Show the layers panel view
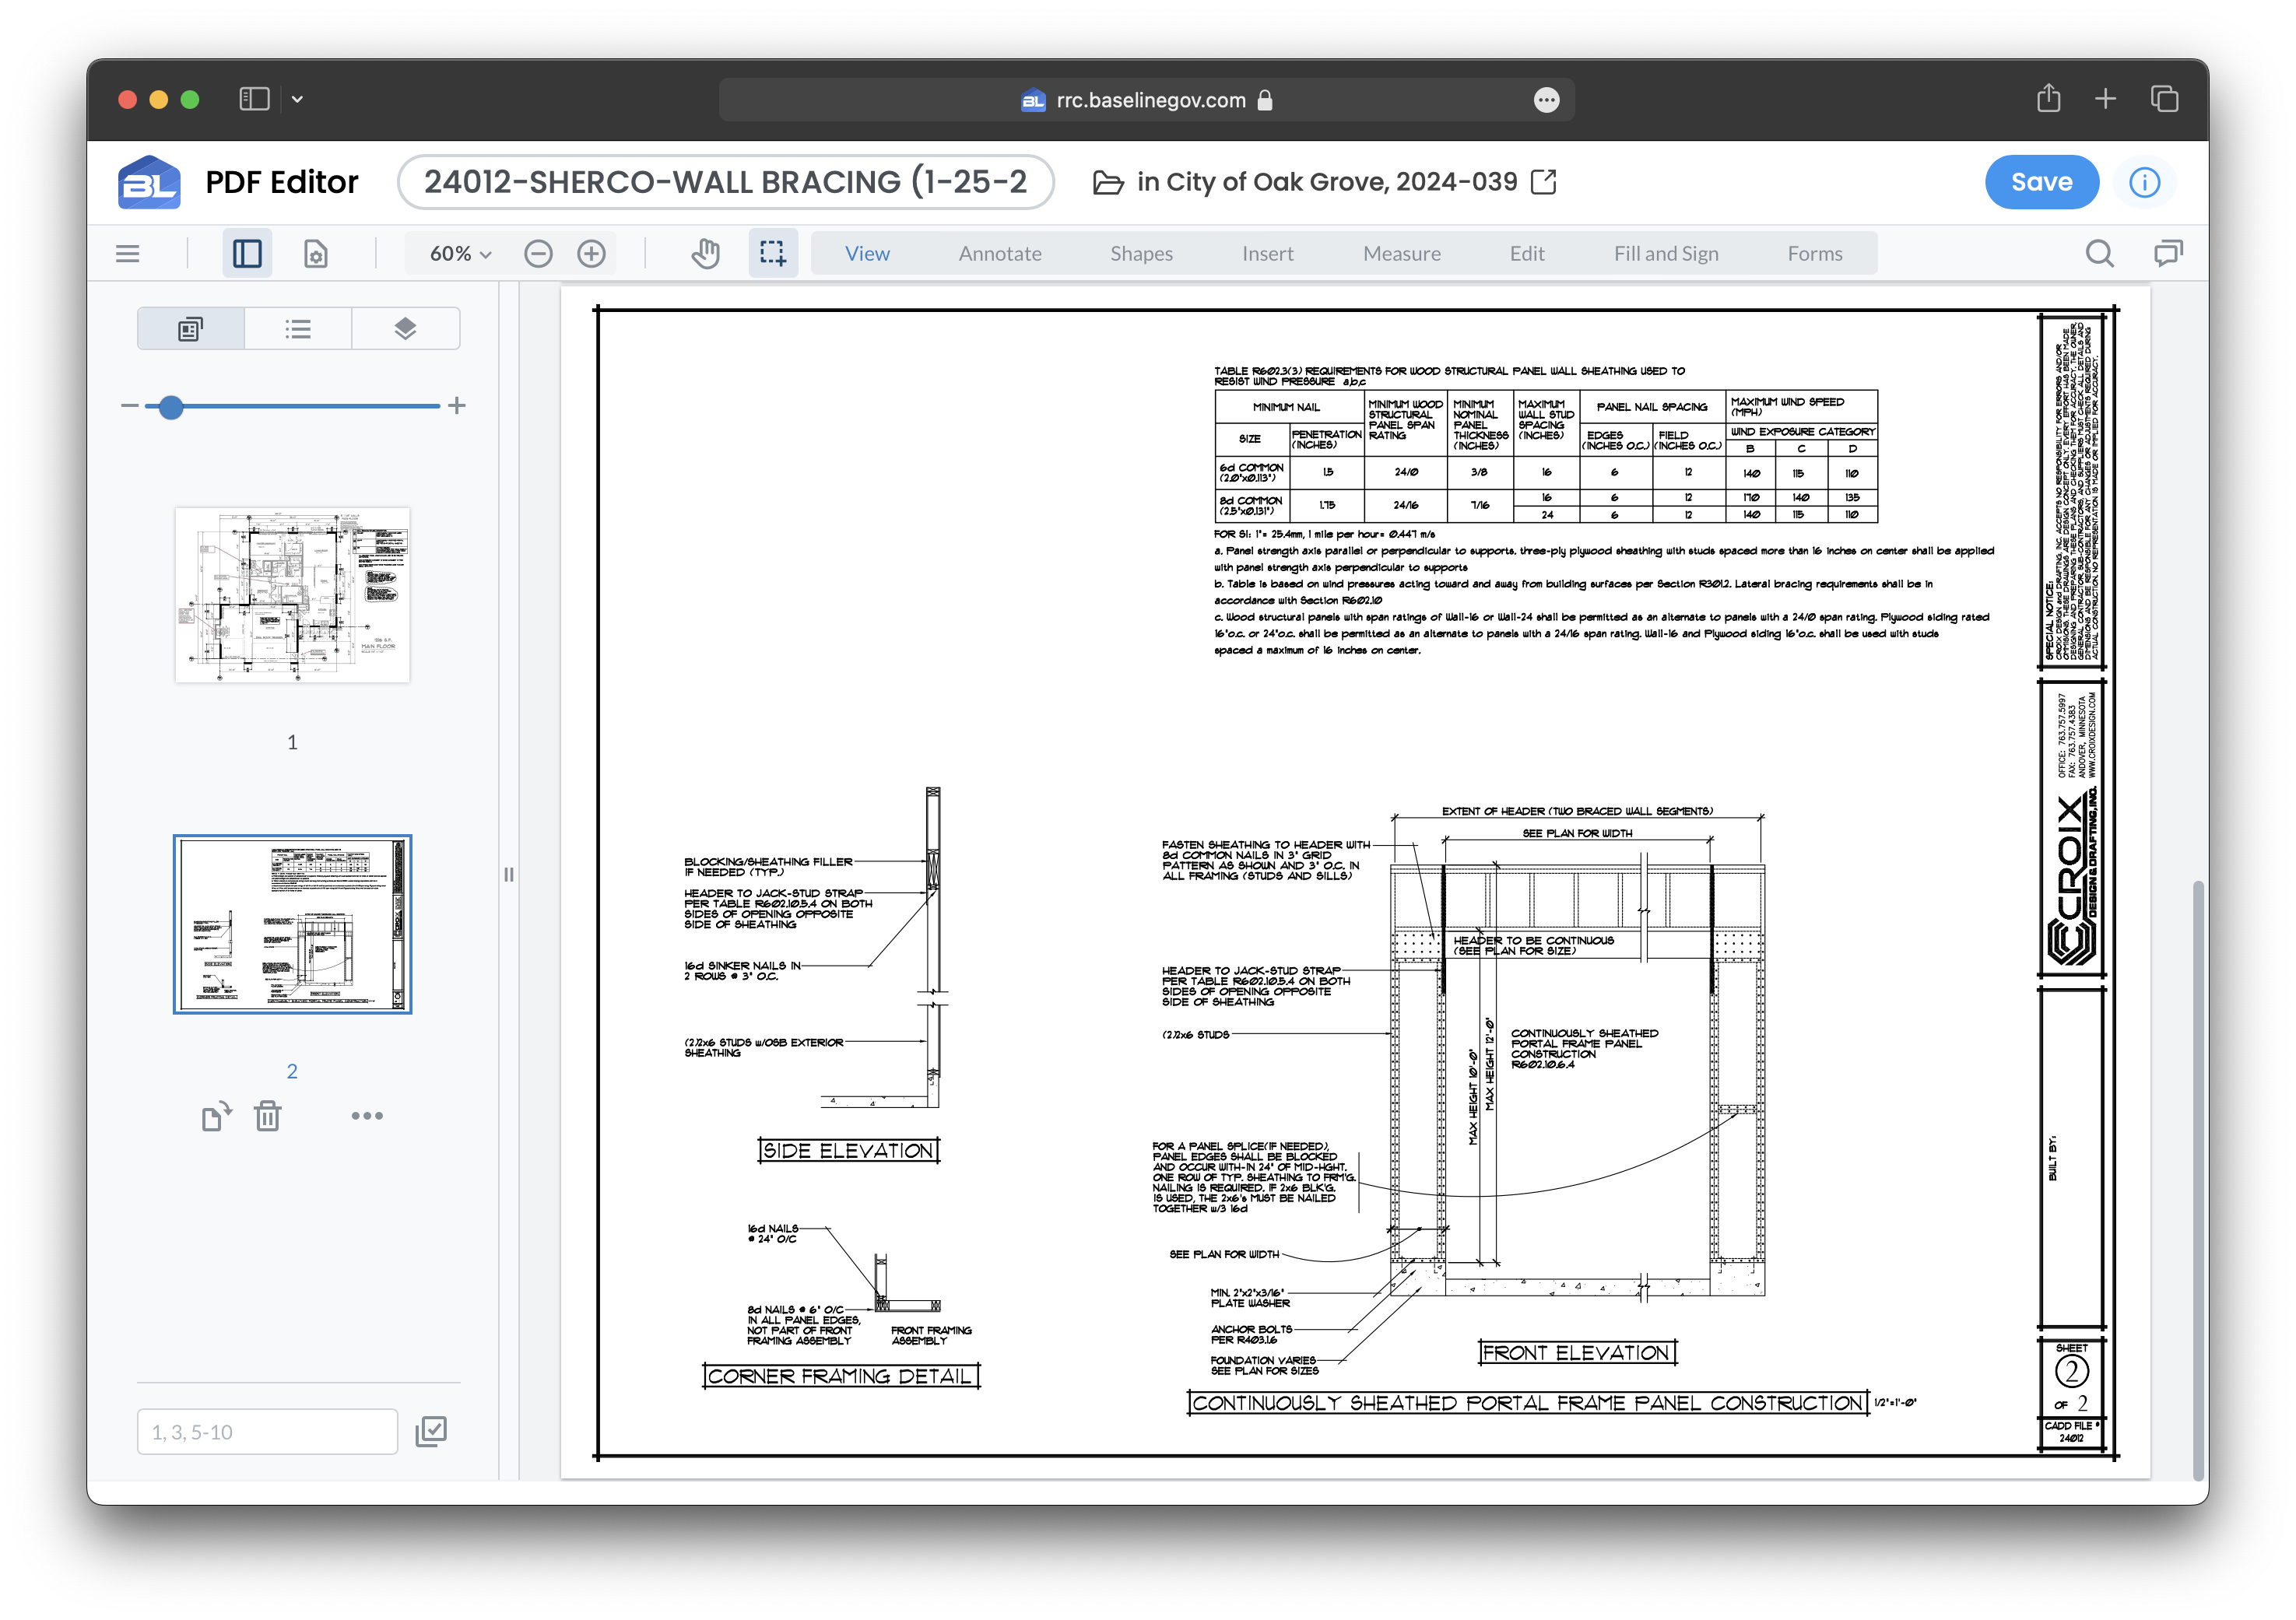The height and width of the screenshot is (1620, 2296). [x=405, y=329]
